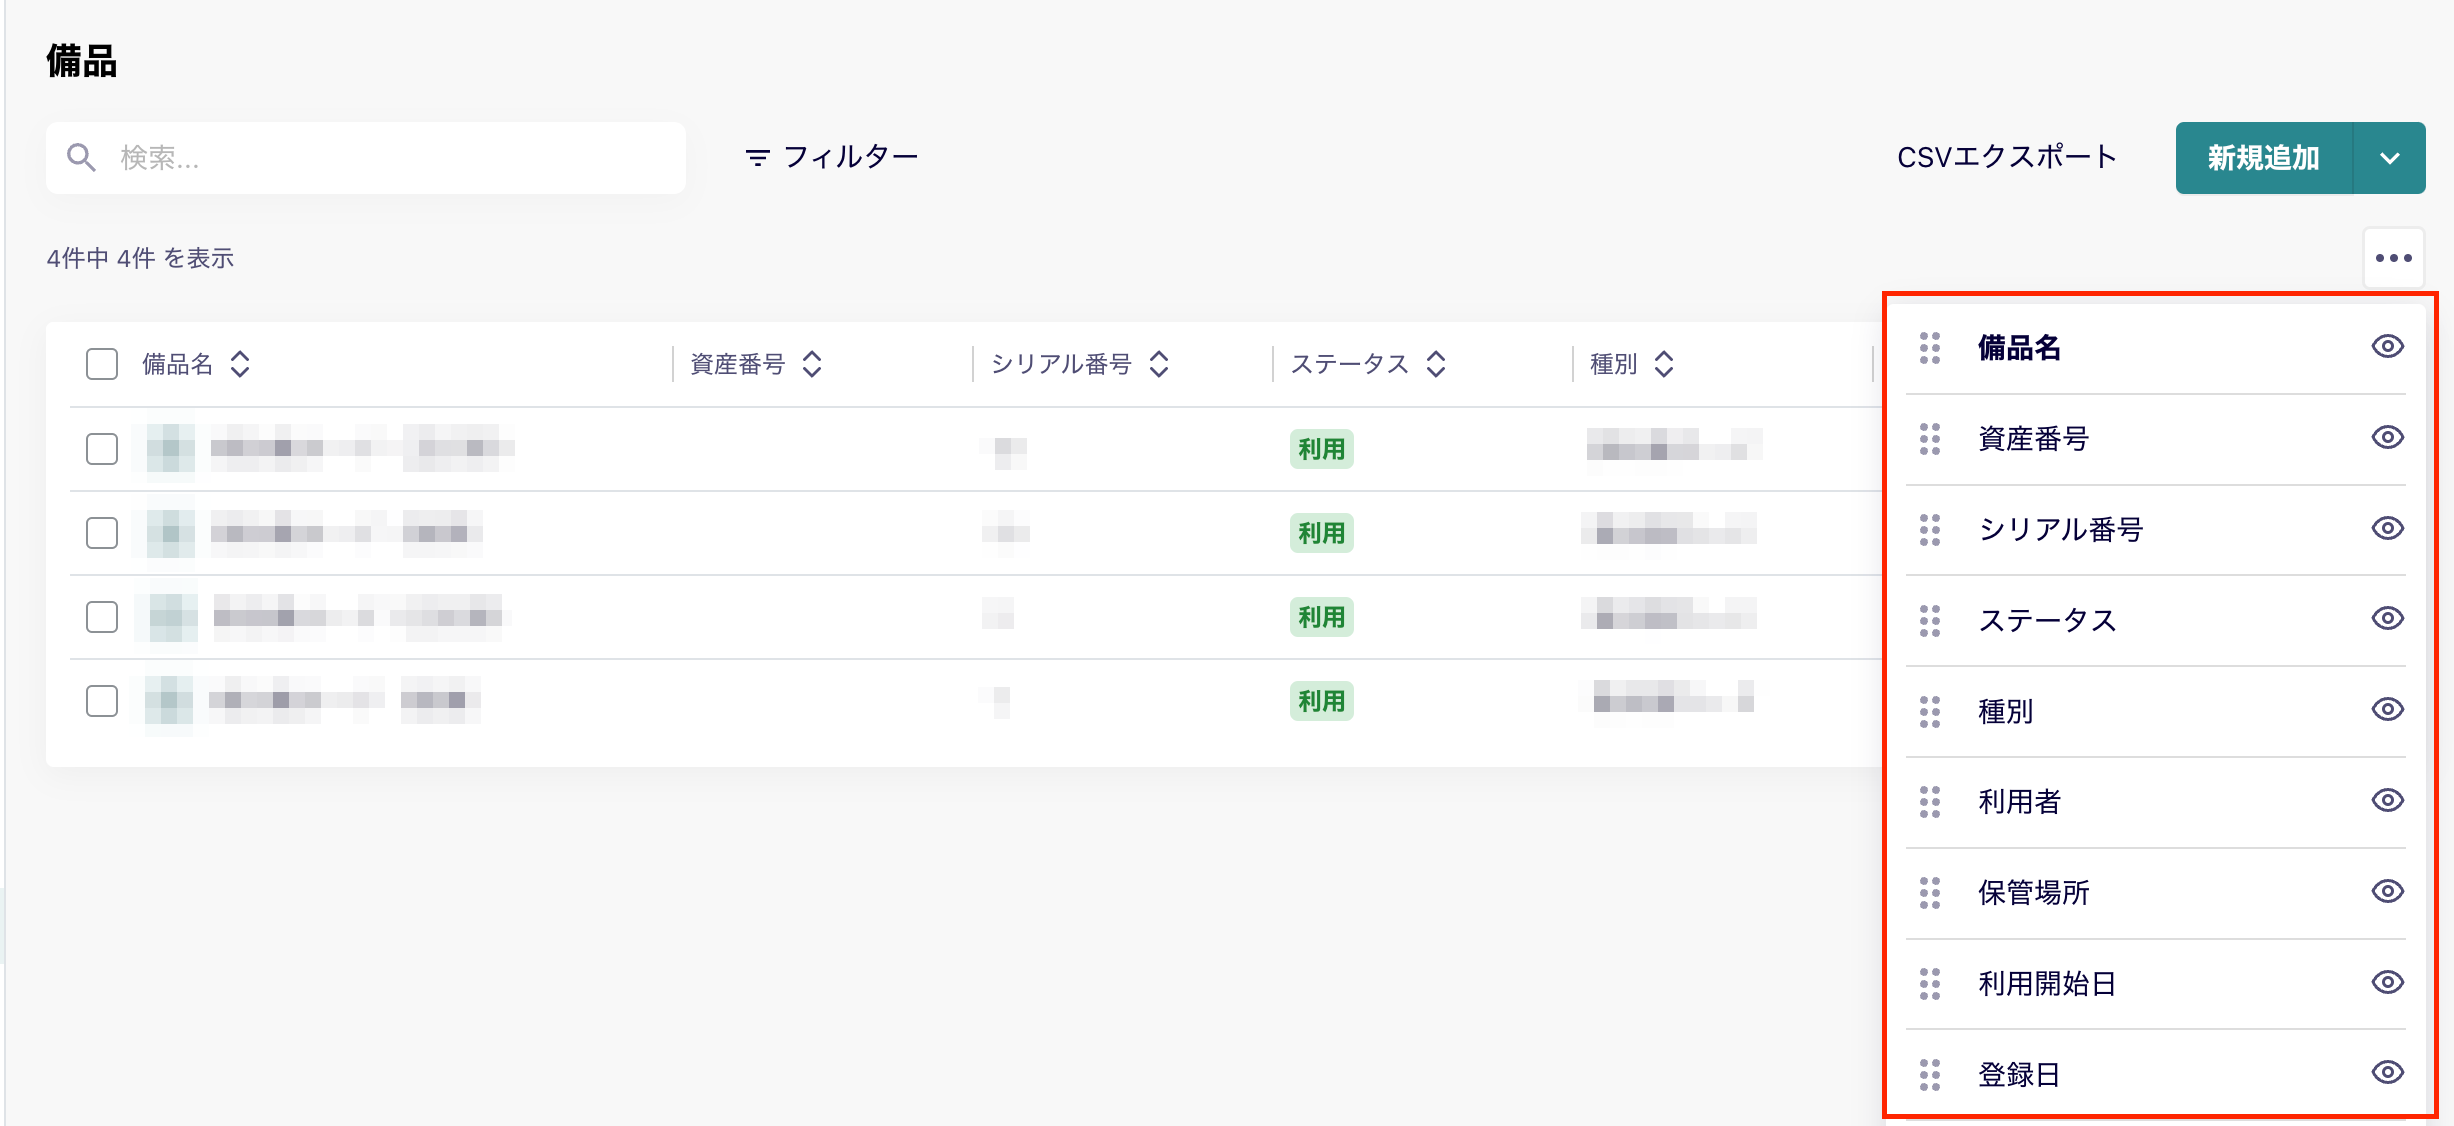The width and height of the screenshot is (2454, 1126).
Task: Grab the drag handle for シリアル番号
Action: click(1930, 530)
